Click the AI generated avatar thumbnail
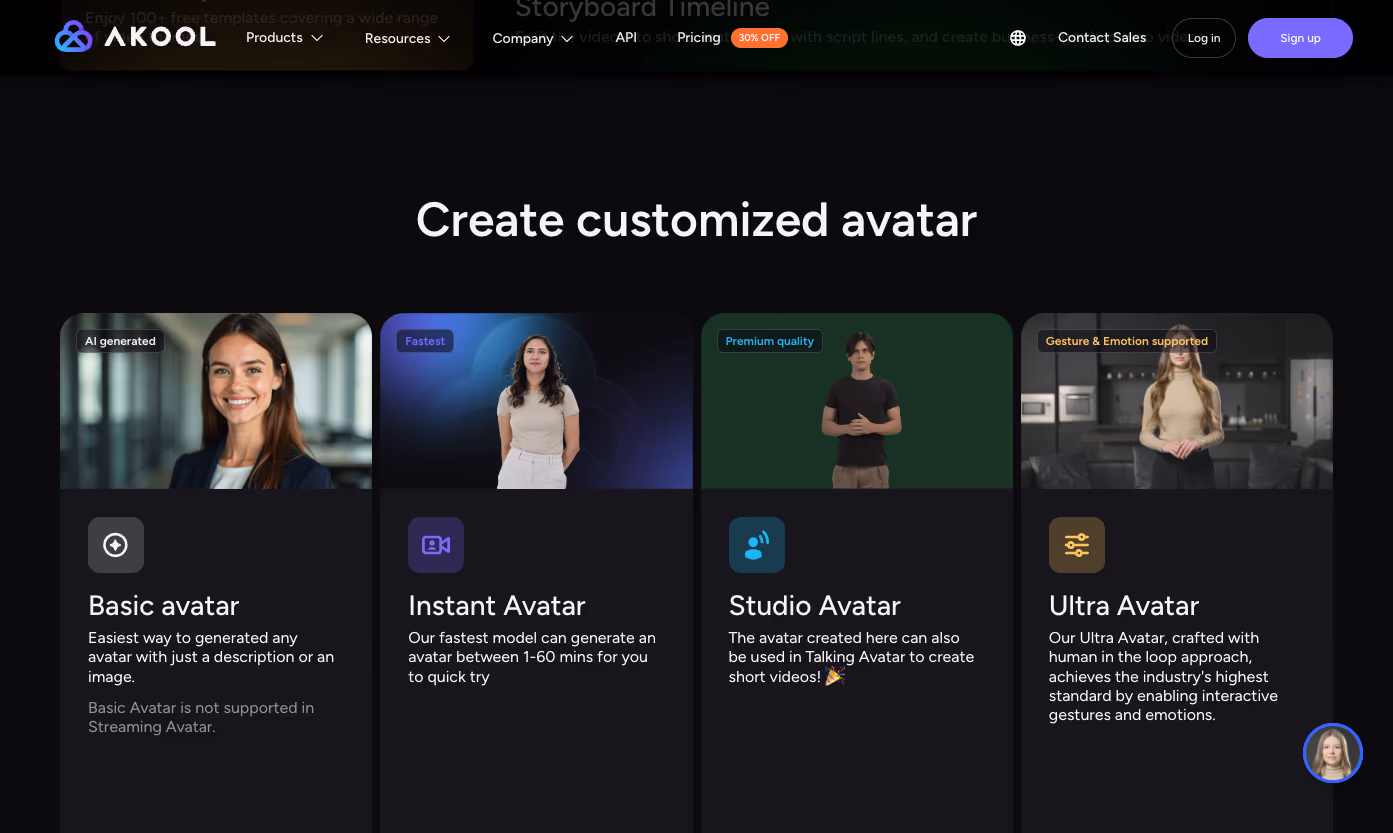The image size is (1393, 833). tap(216, 401)
